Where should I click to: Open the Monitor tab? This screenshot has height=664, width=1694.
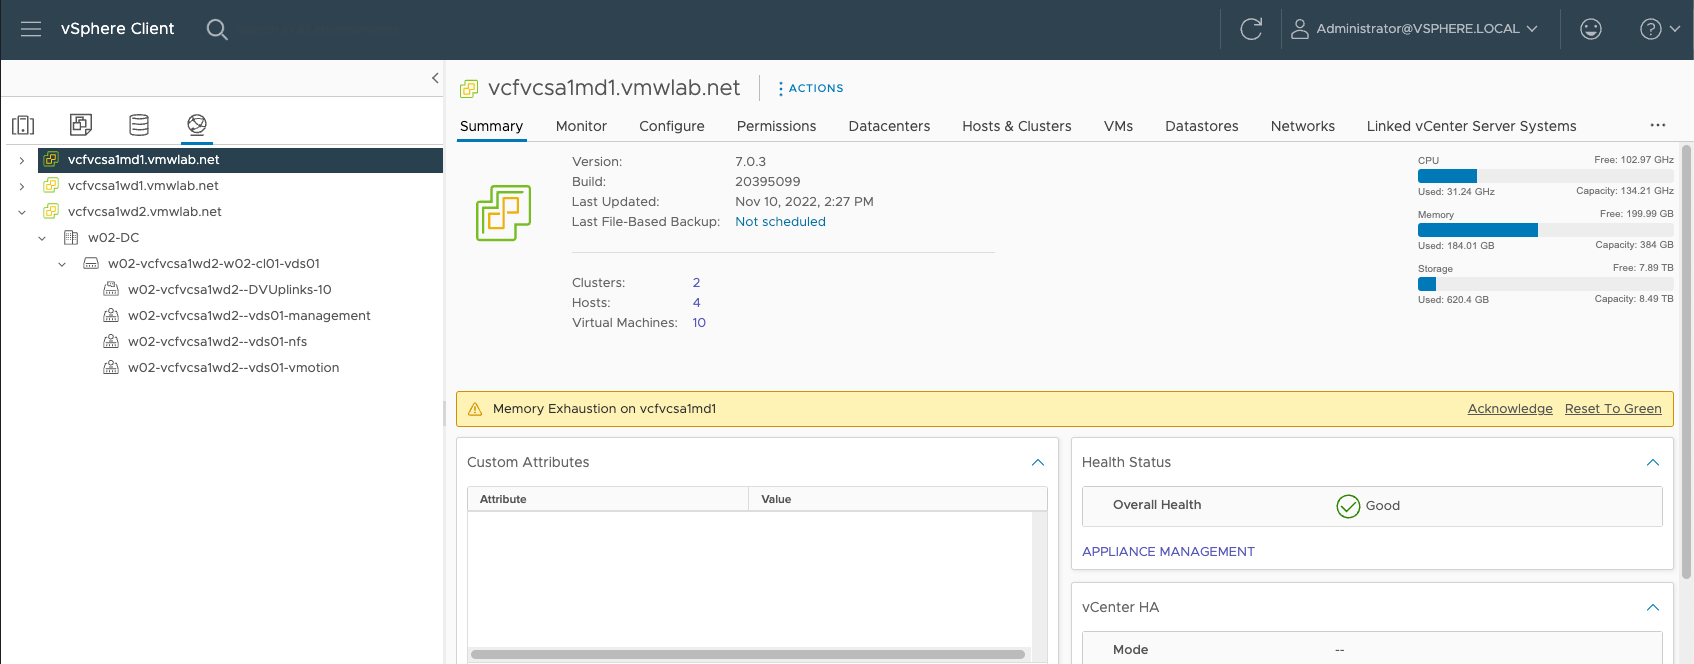pyautogui.click(x=581, y=126)
